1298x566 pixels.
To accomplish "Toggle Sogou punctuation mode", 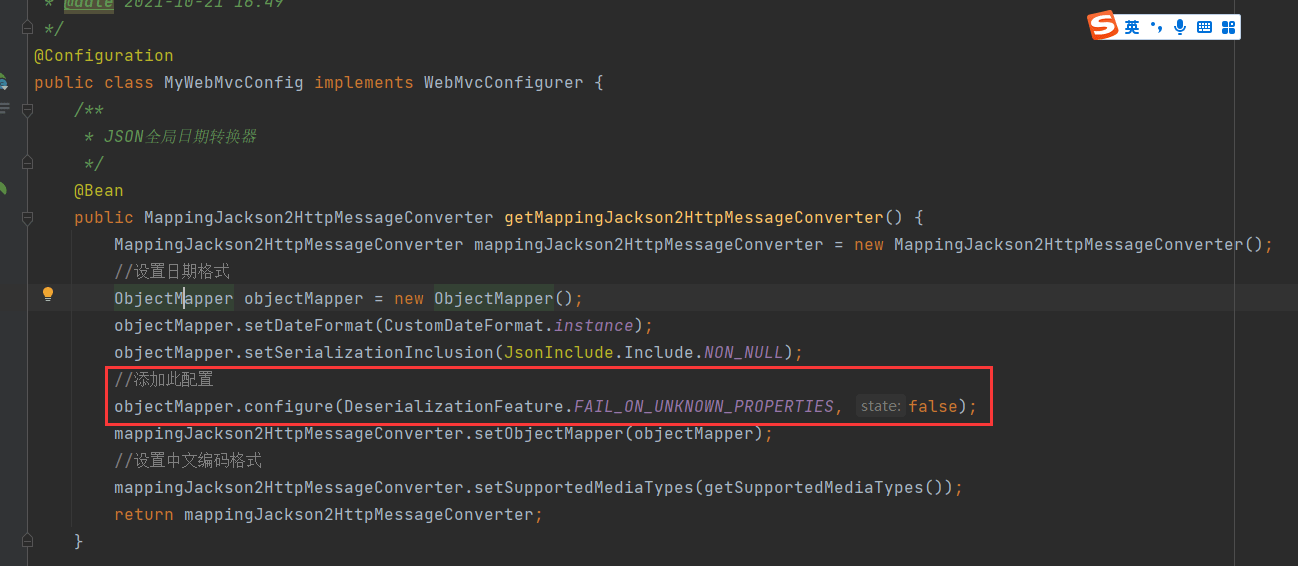I will click(x=1156, y=27).
